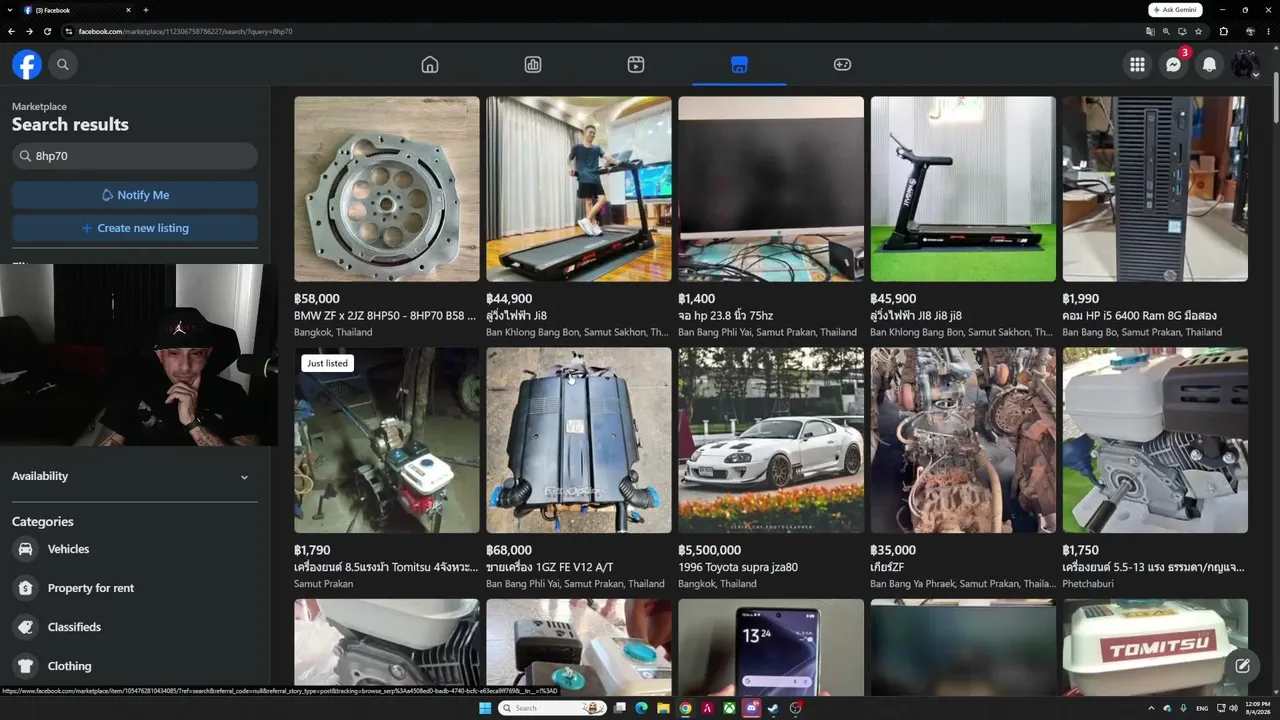This screenshot has width=1280, height=720.
Task: Switch to the Marketplace tab
Action: tap(739, 65)
